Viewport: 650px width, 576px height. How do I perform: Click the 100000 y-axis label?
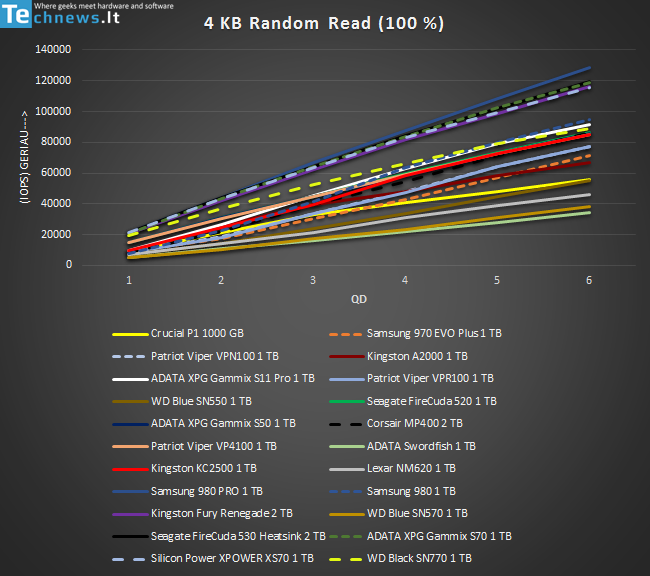pyautogui.click(x=53, y=112)
